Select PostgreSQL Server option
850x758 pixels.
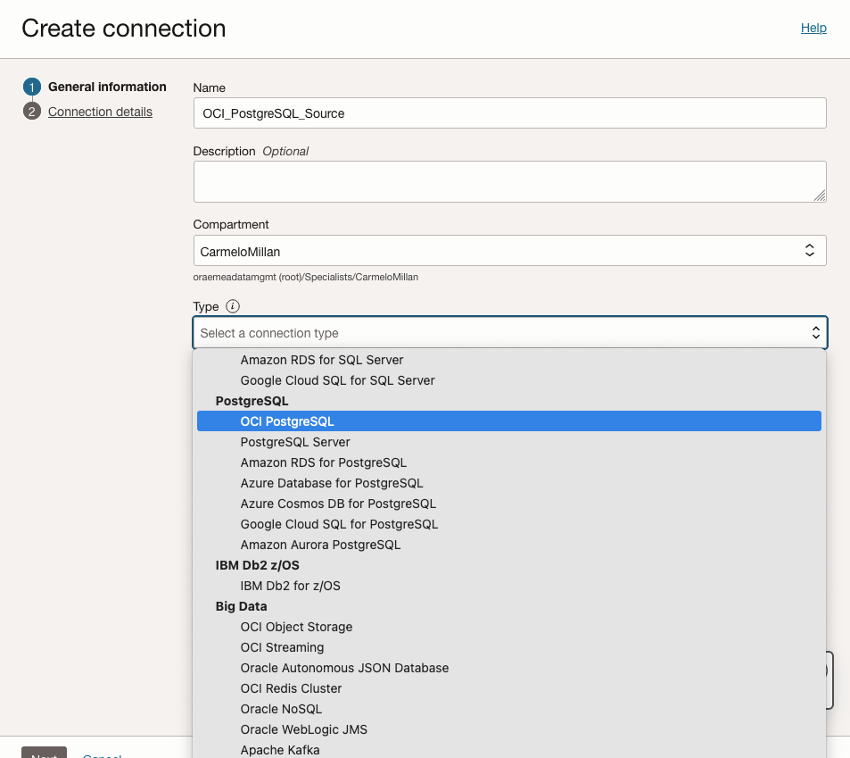click(295, 442)
